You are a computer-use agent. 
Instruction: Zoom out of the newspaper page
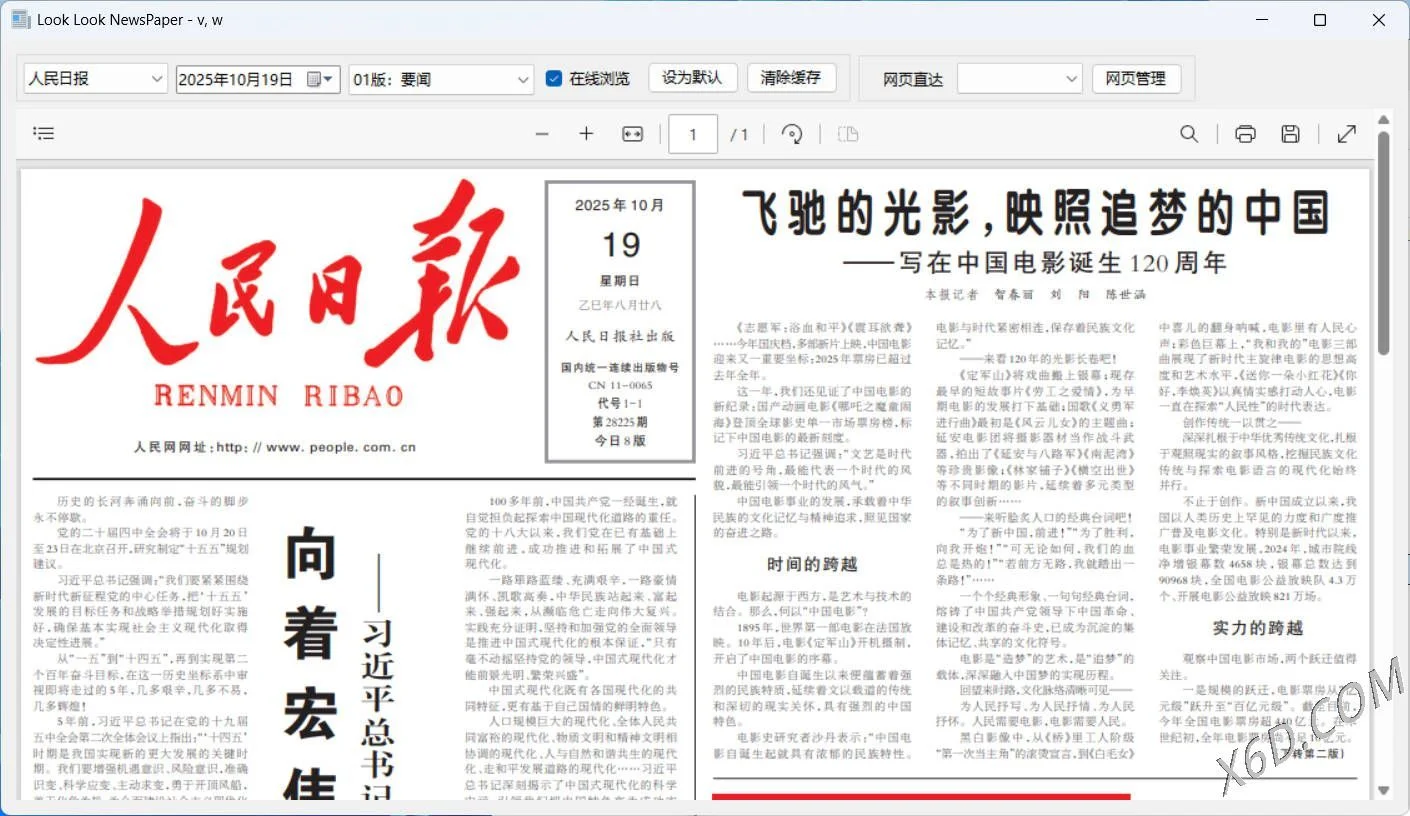(x=541, y=133)
